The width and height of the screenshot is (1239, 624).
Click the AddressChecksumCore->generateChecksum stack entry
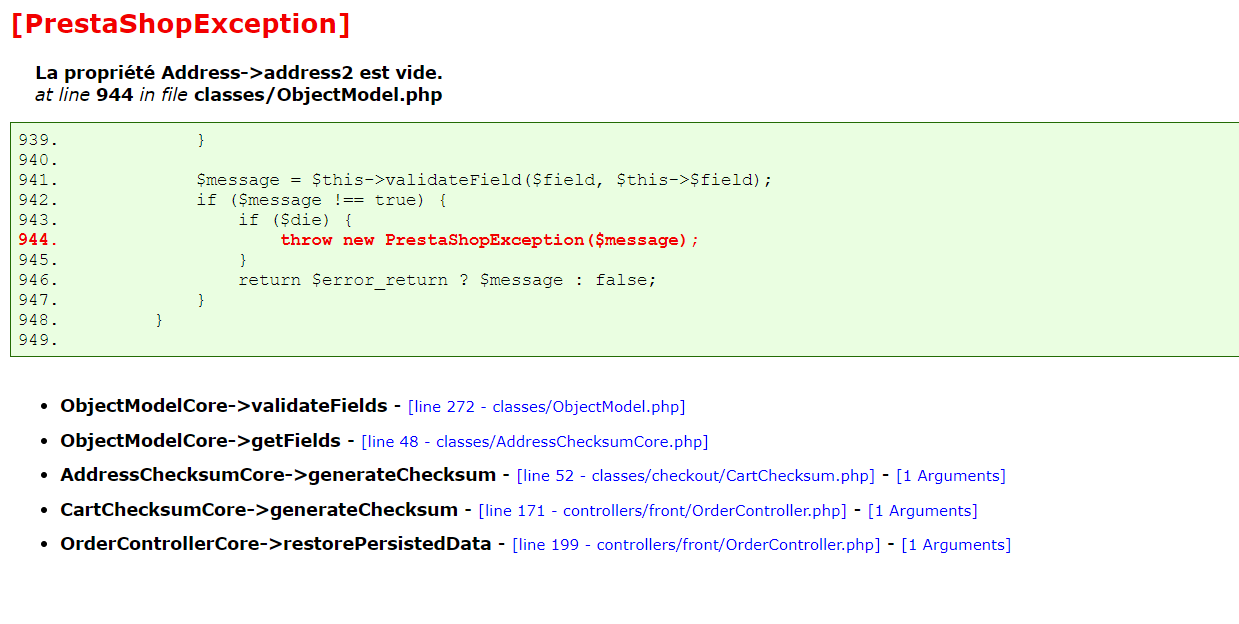click(278, 475)
